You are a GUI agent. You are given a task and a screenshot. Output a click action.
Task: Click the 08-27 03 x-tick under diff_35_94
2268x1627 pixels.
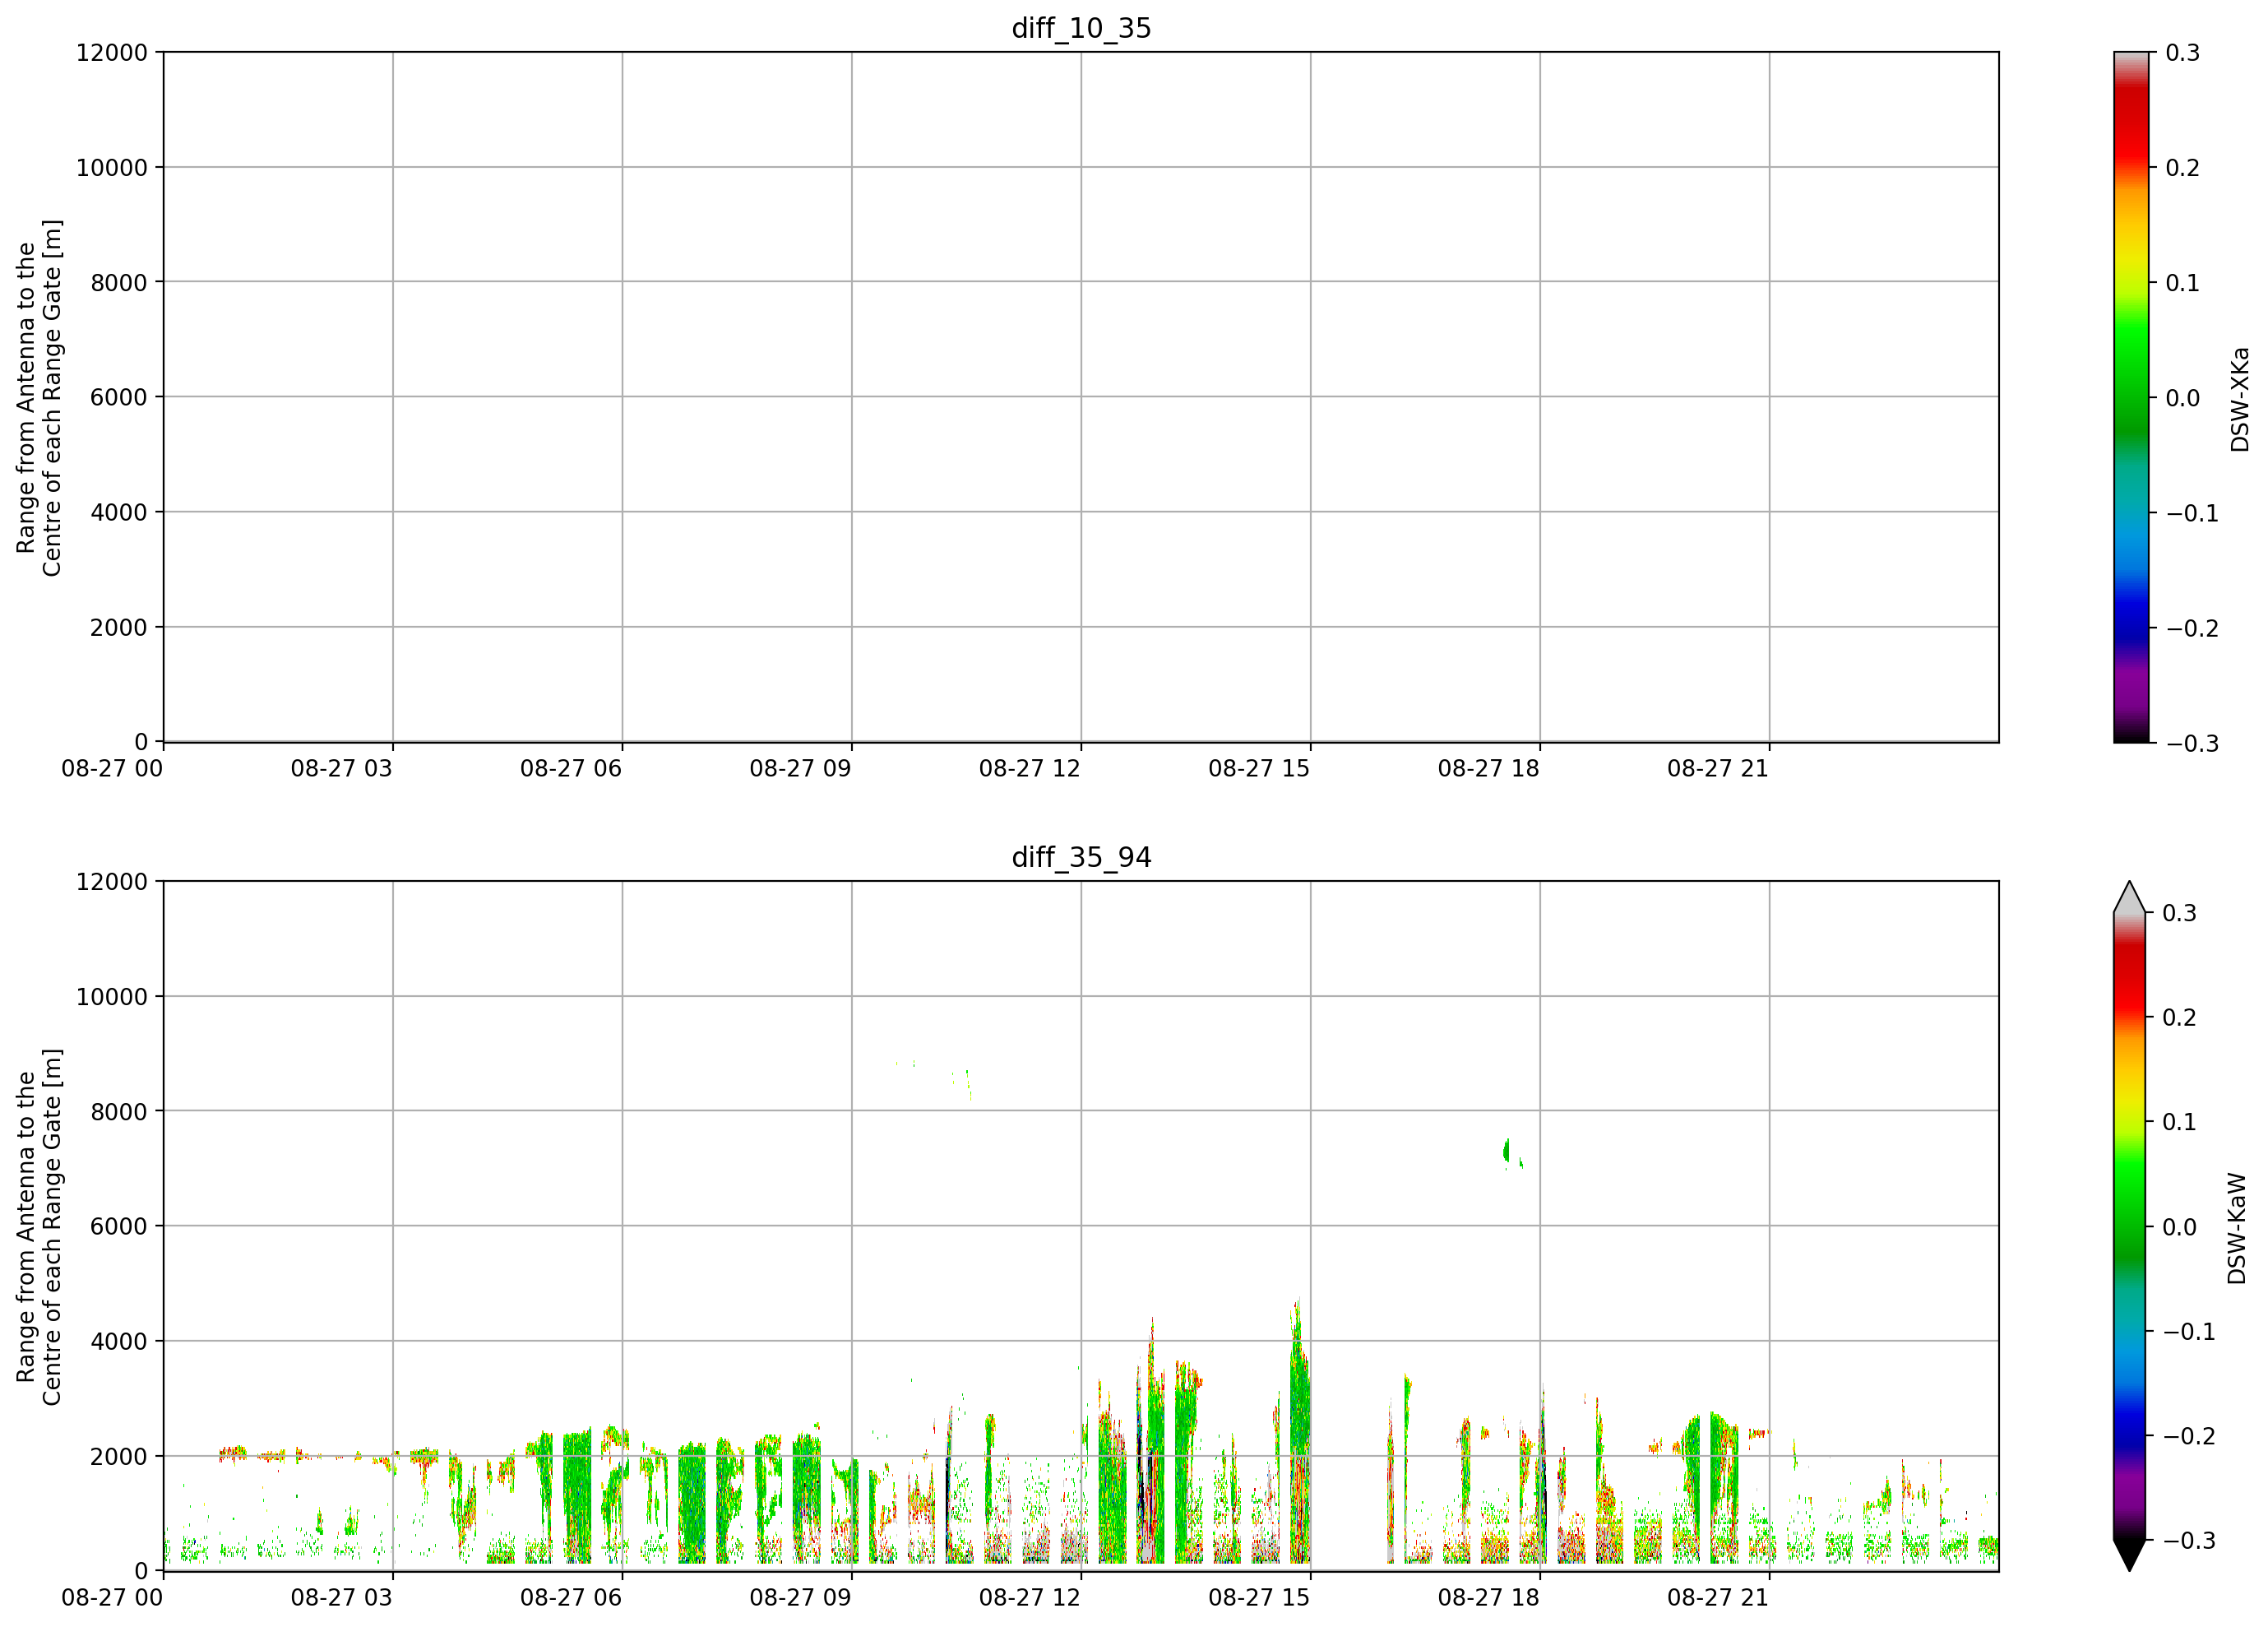point(341,1597)
